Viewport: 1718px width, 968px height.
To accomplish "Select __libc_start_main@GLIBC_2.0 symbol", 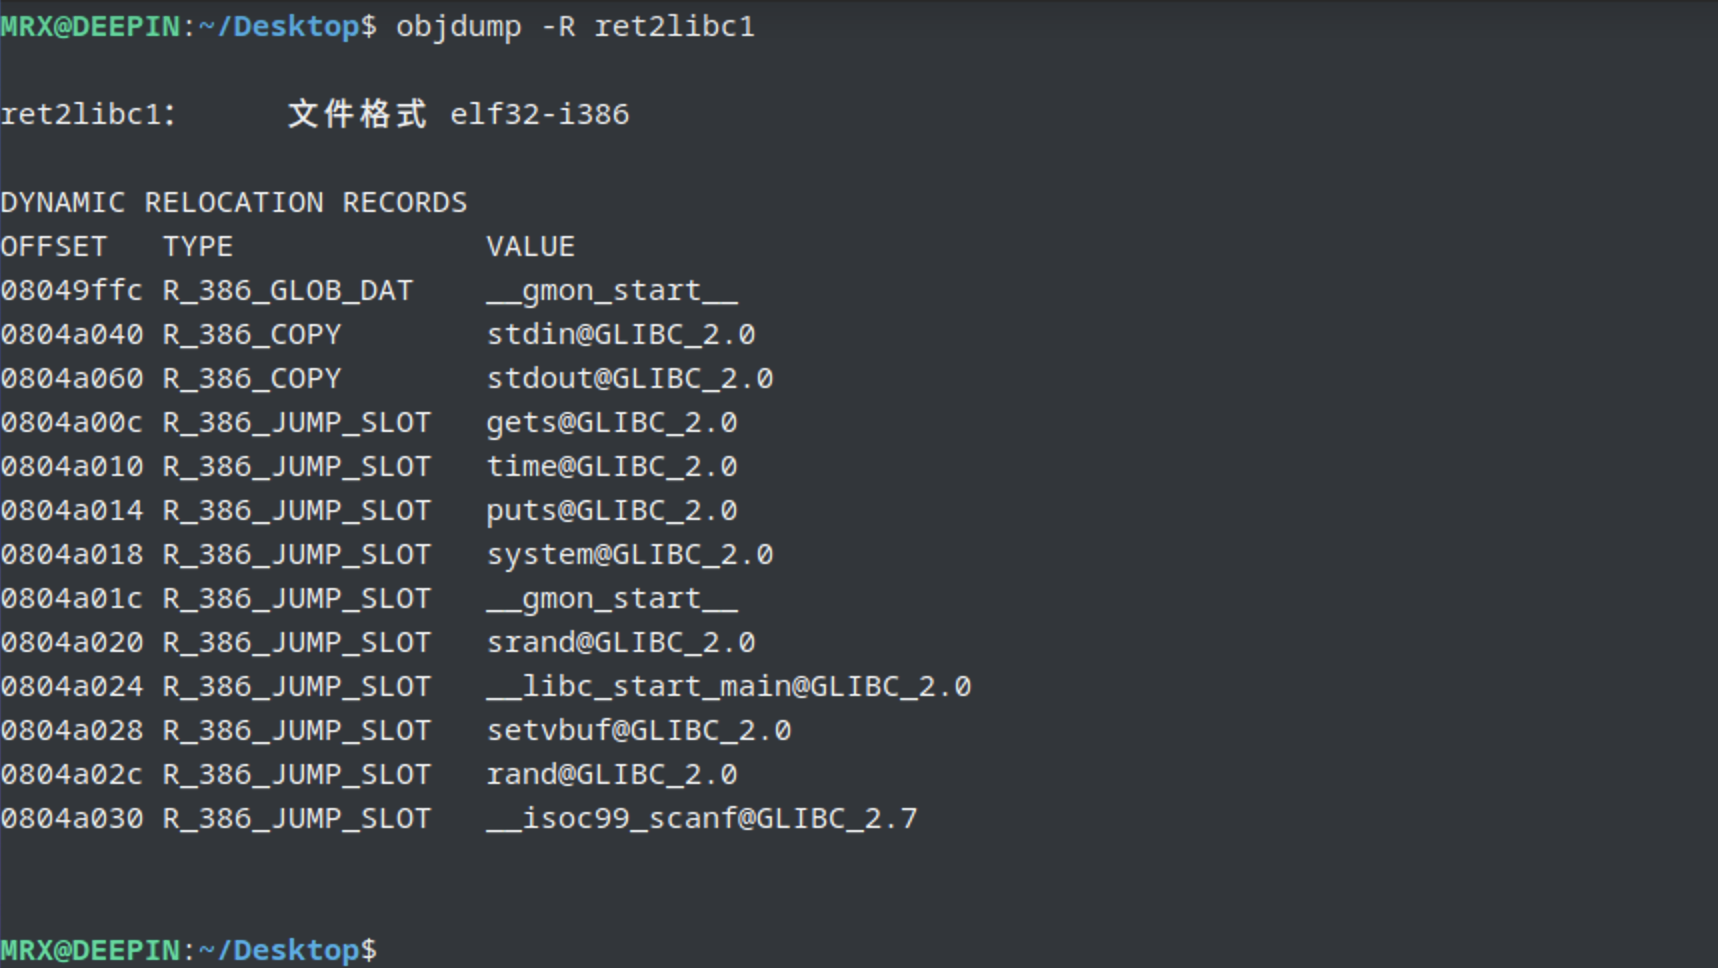I will [729, 686].
